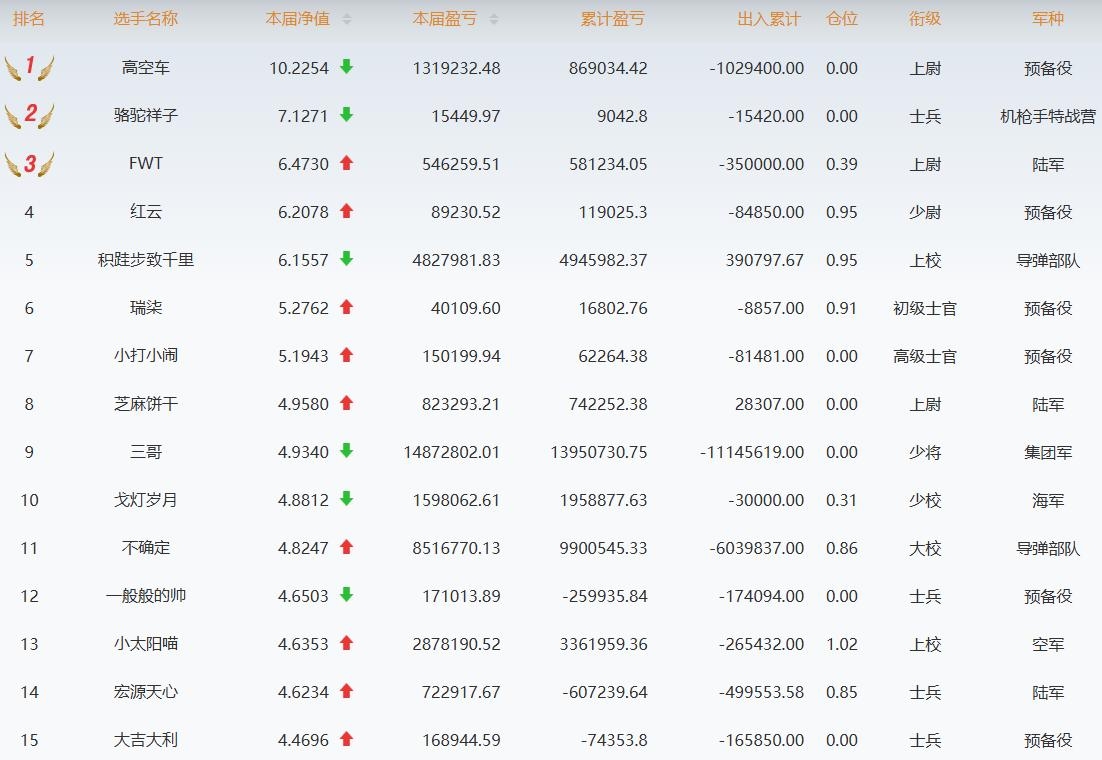
Task: Select player name 小太阳喵
Action: (146, 644)
